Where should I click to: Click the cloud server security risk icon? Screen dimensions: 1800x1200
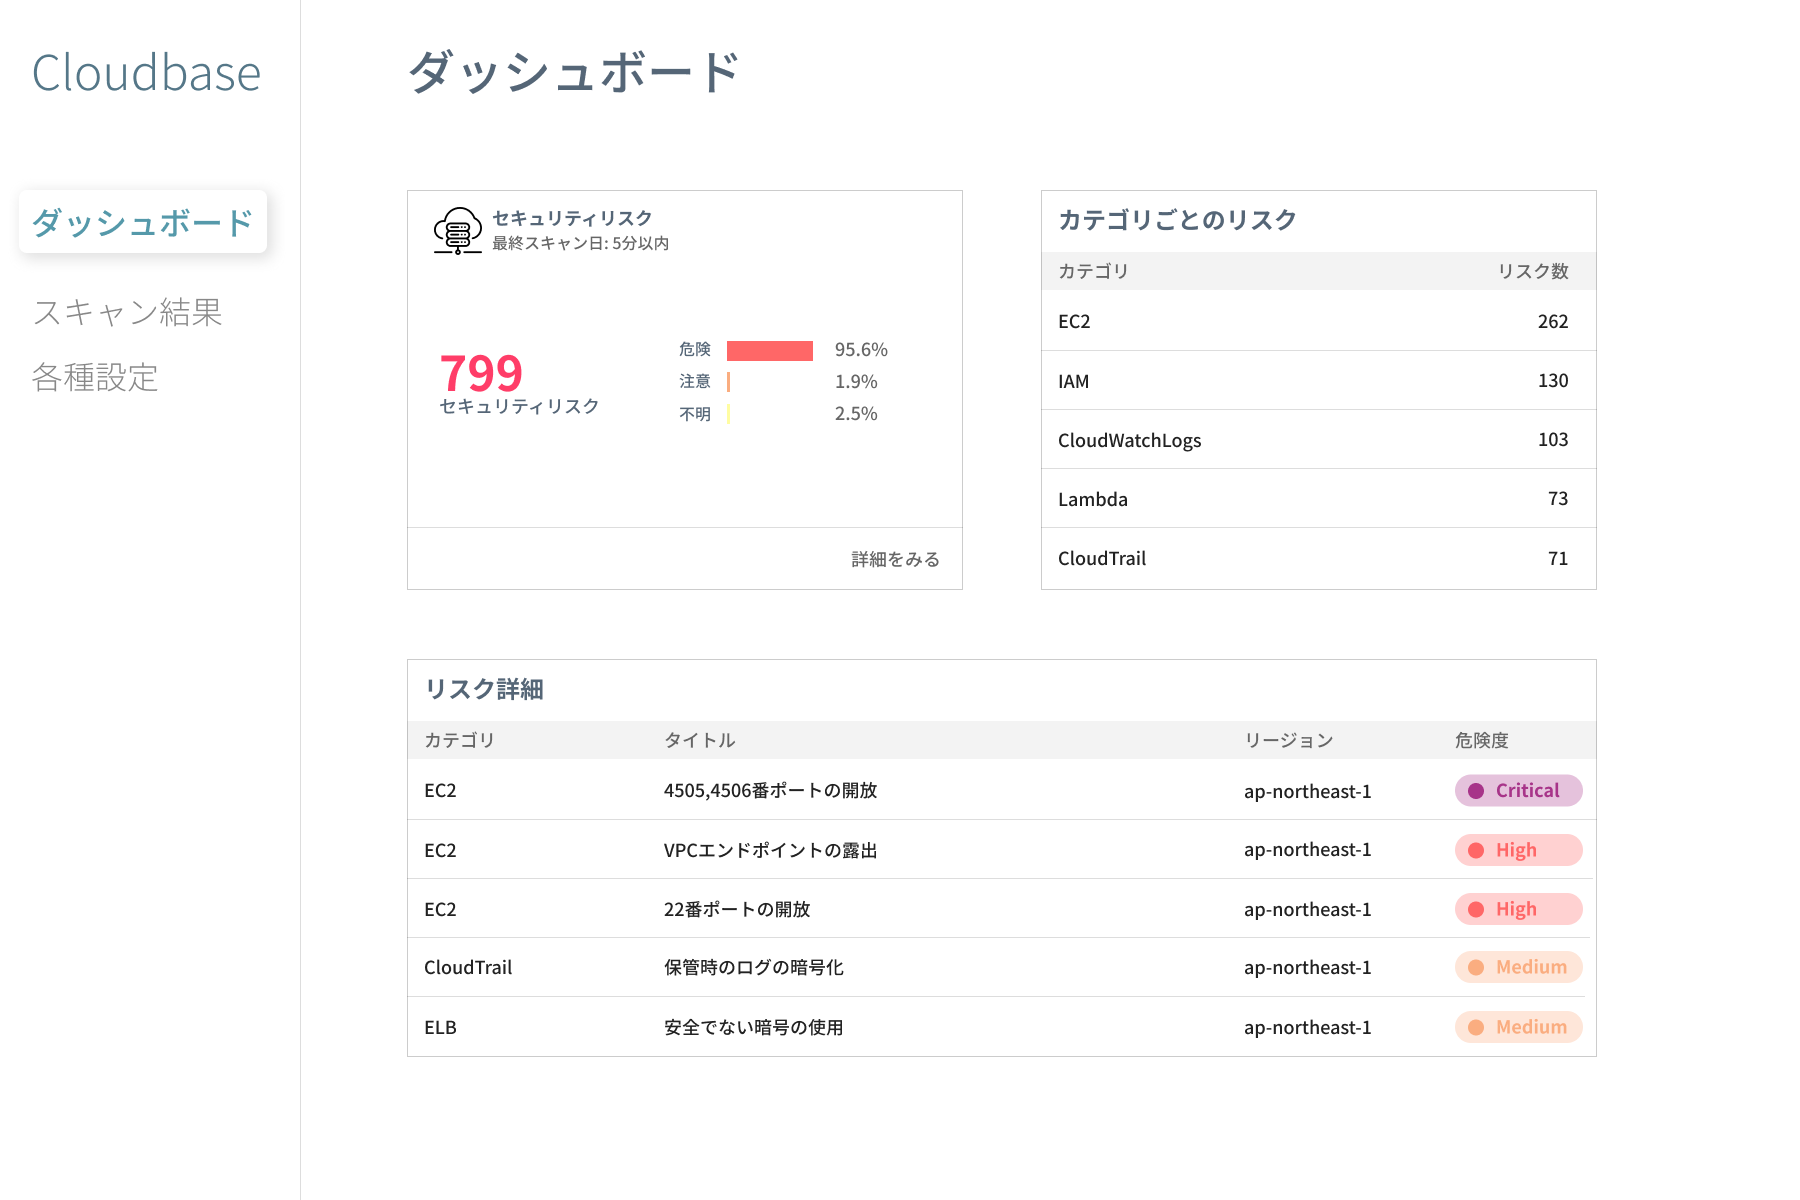pyautogui.click(x=457, y=230)
